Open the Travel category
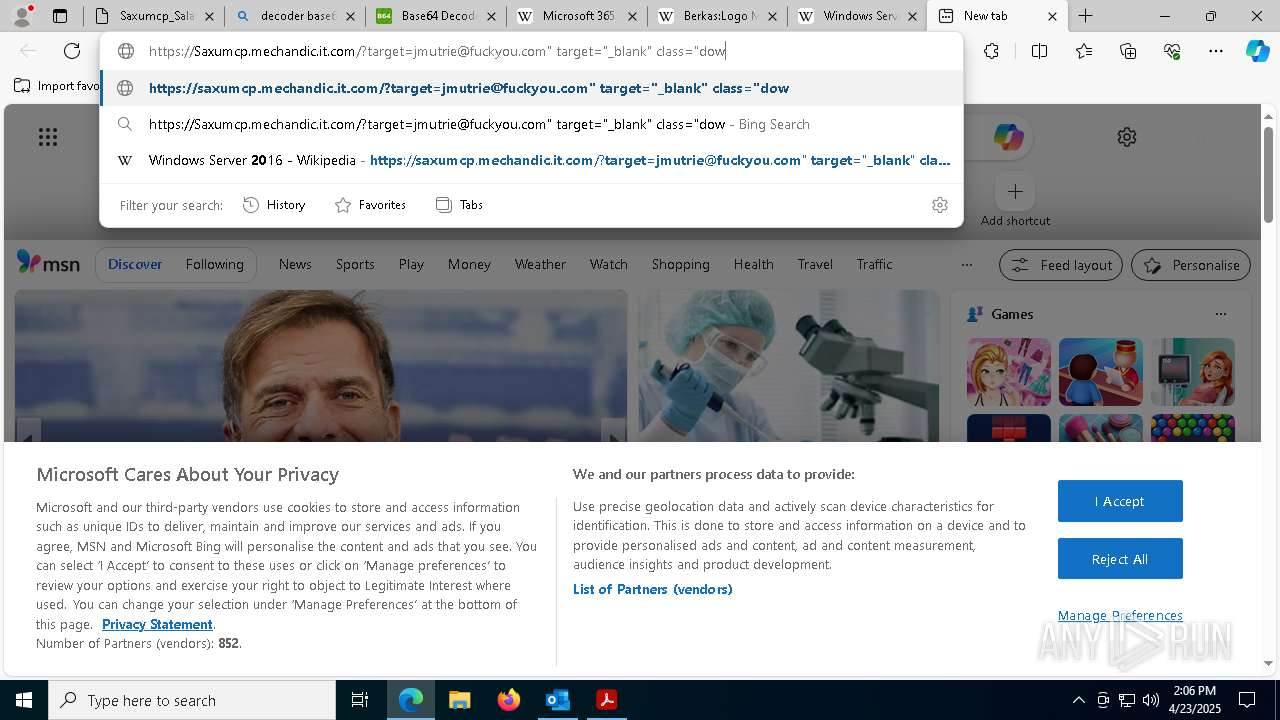Screen dimensions: 1280x720 tap(815, 264)
